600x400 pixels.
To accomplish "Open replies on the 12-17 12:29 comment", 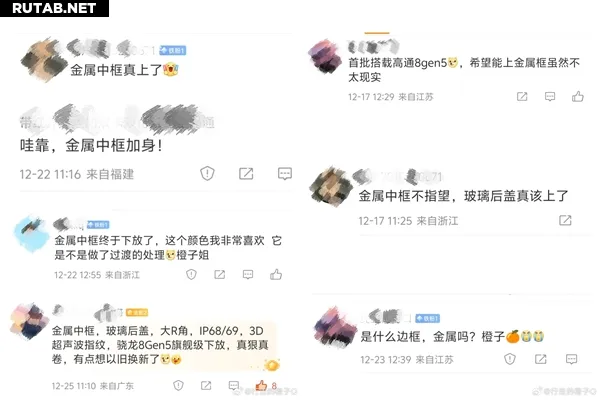I will point(550,96).
